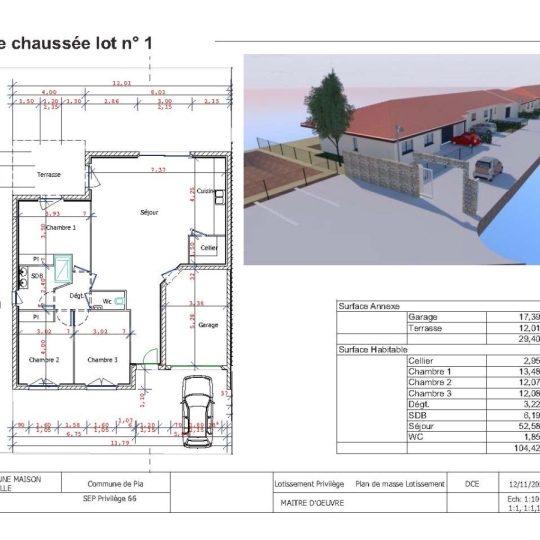Select the 'Terrasse' label in the floor plan
540x540 pixels.
coord(49,175)
